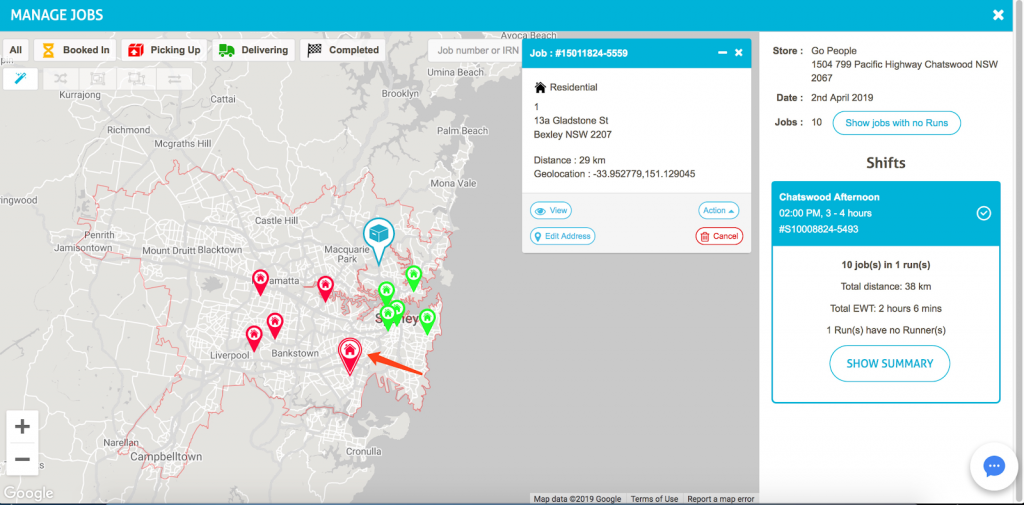Click the red pin left of Parramatta label
This screenshot has height=505, width=1024.
point(261,282)
